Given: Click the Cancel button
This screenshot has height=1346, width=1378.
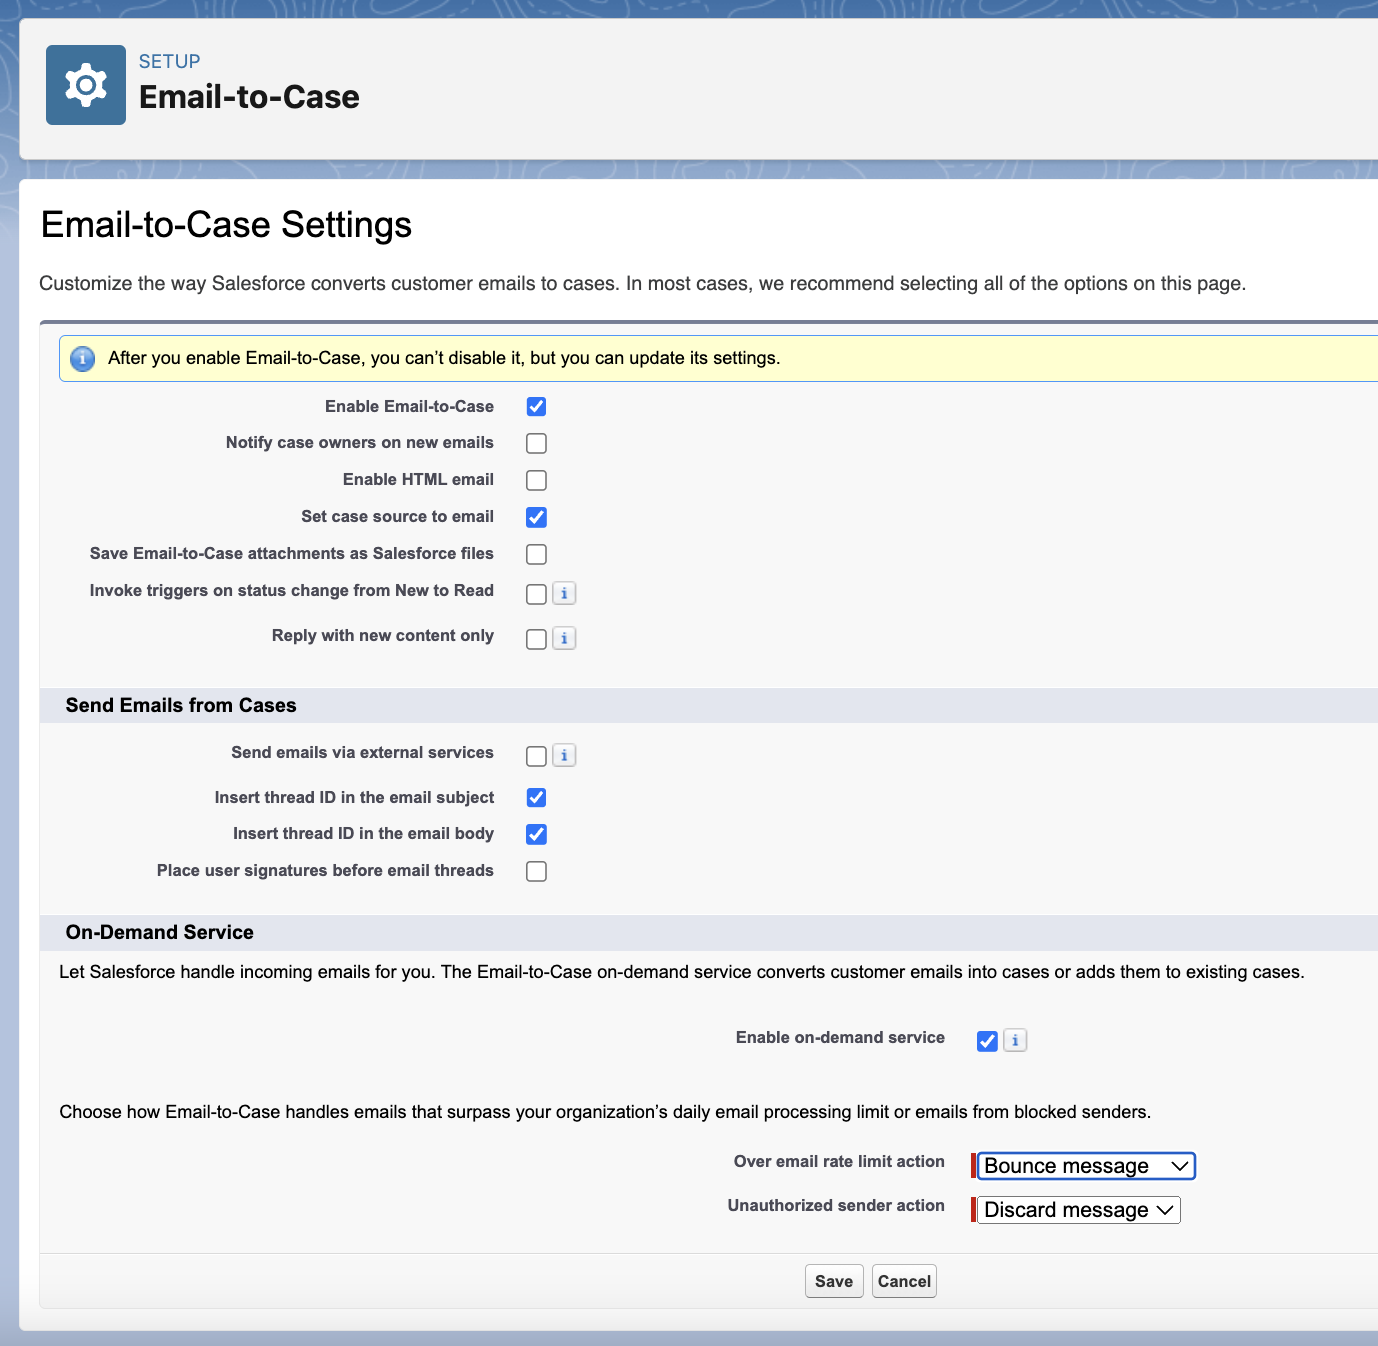Looking at the screenshot, I should click(x=904, y=1281).
